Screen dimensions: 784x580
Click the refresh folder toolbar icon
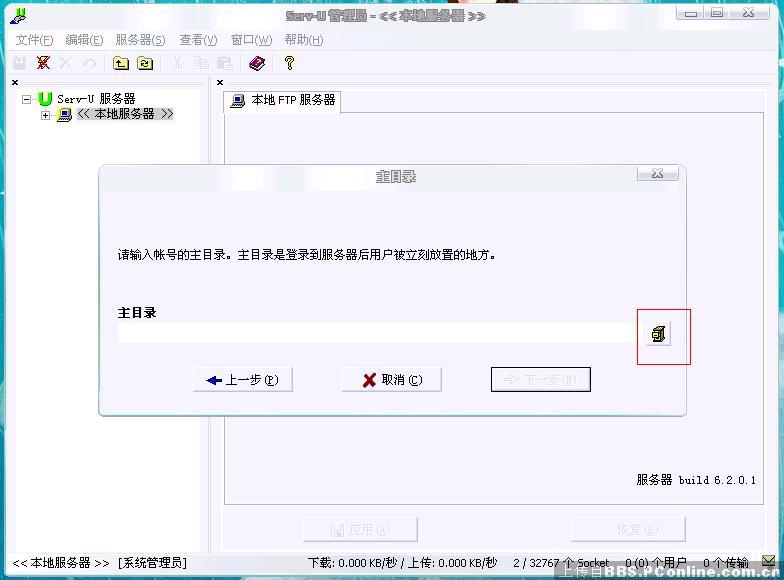145,63
